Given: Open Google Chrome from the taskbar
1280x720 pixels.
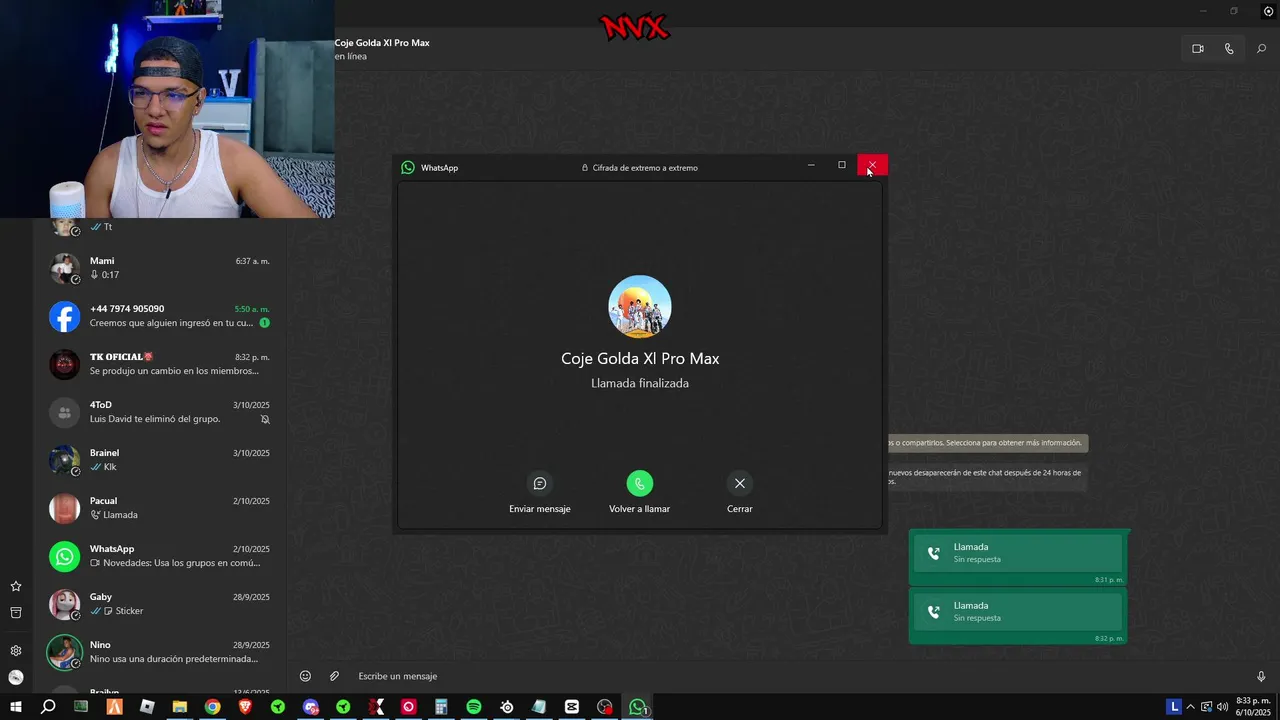Looking at the screenshot, I should pyautogui.click(x=213, y=707).
